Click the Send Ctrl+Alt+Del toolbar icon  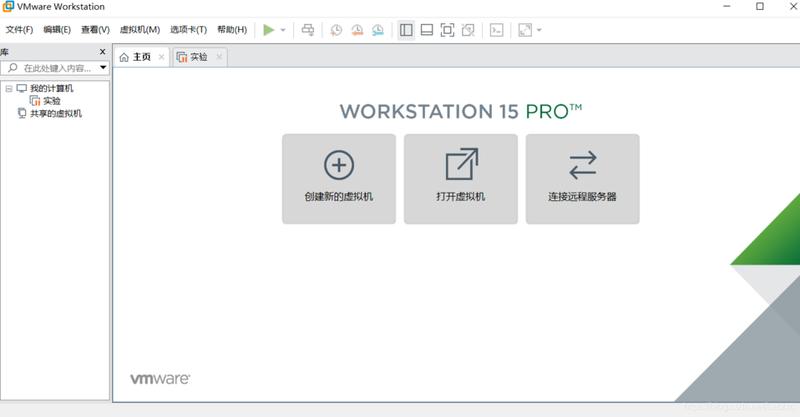click(x=308, y=30)
